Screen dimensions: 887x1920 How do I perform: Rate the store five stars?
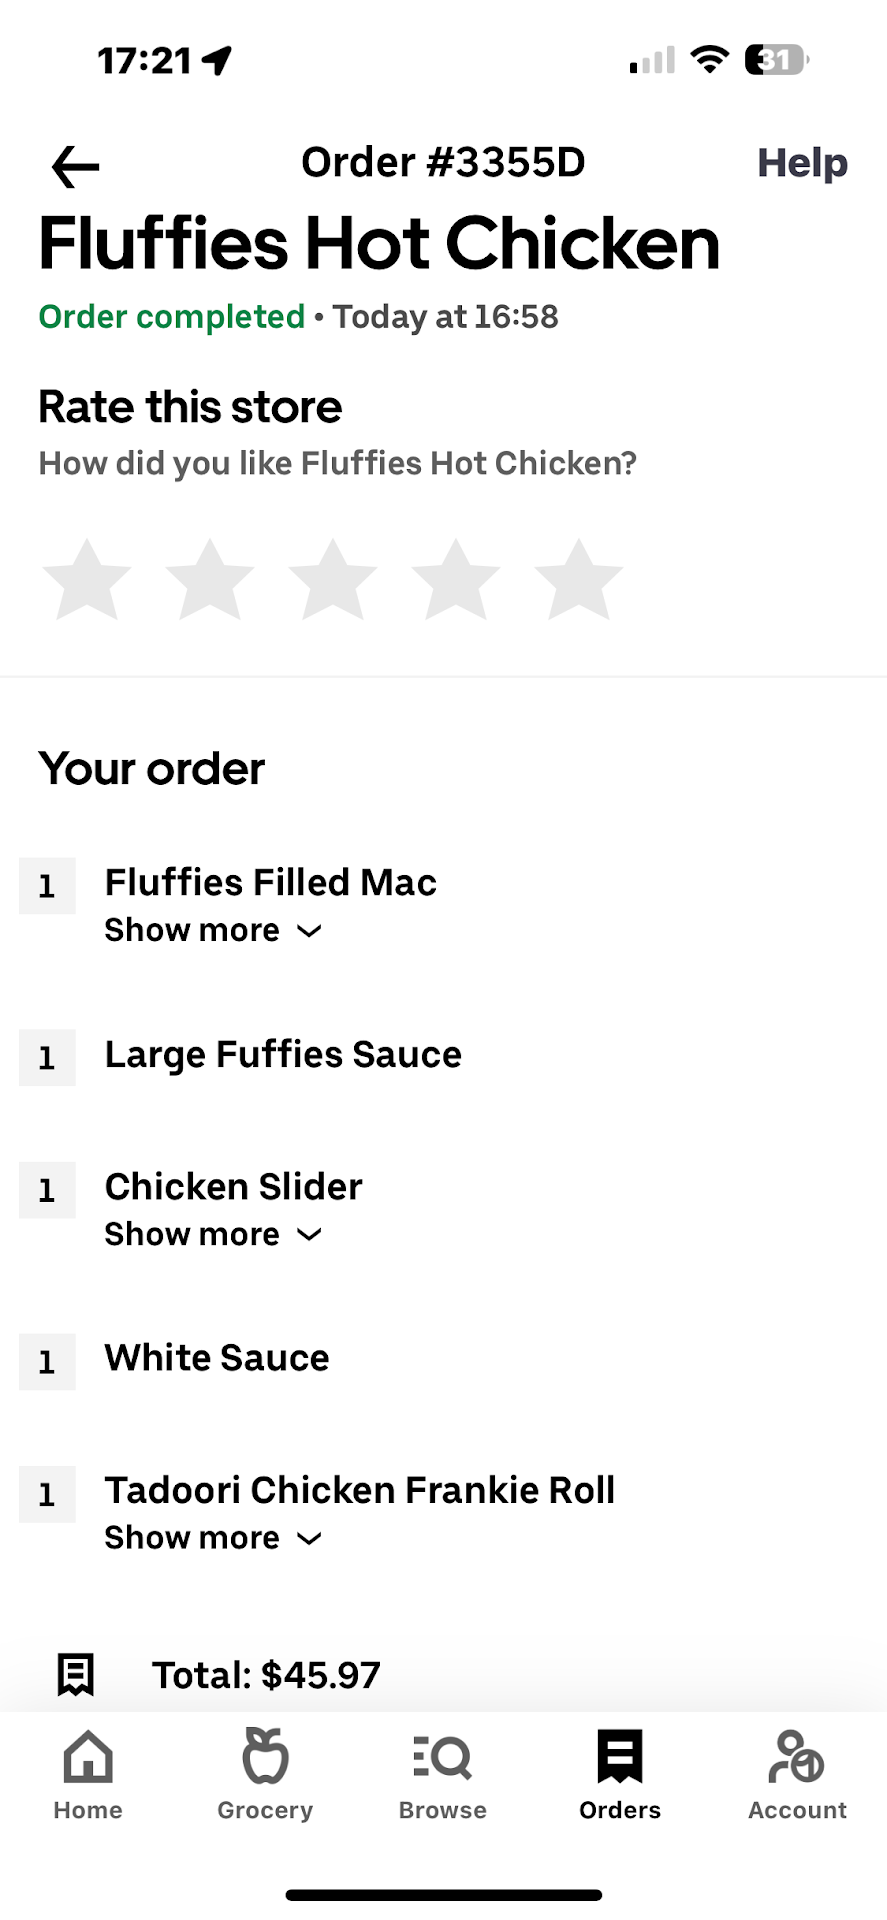pyautogui.click(x=579, y=580)
